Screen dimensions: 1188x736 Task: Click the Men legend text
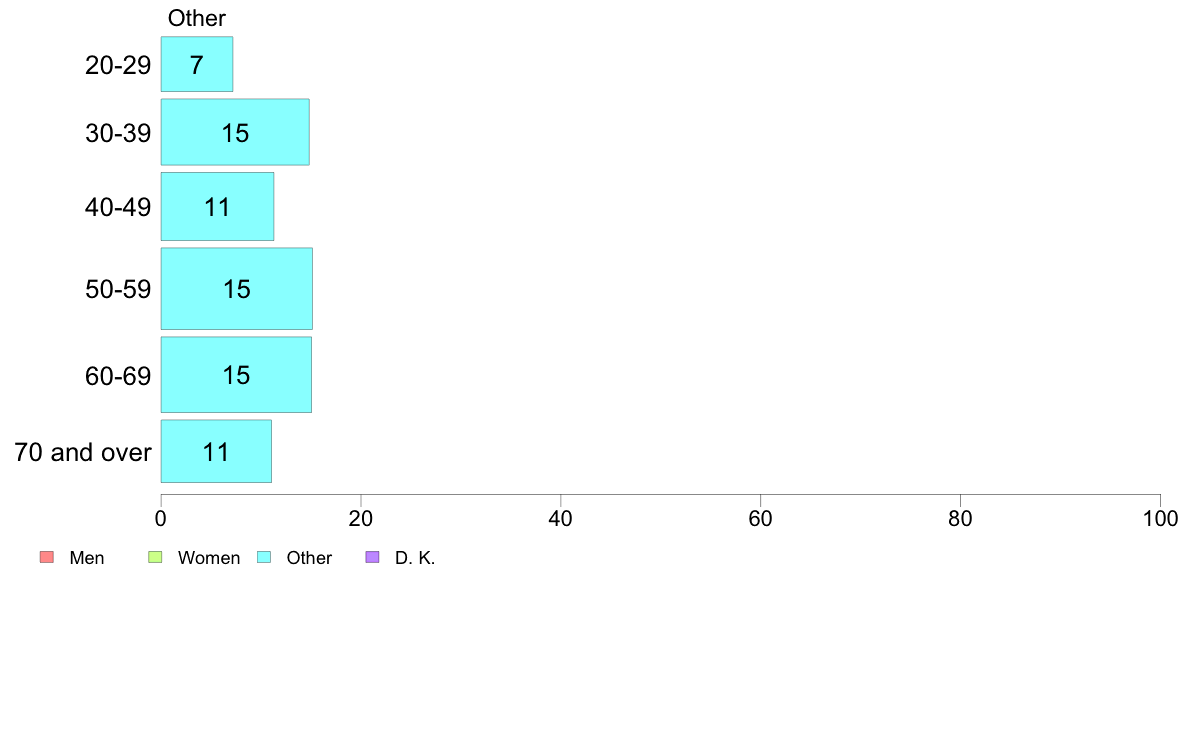tap(86, 558)
